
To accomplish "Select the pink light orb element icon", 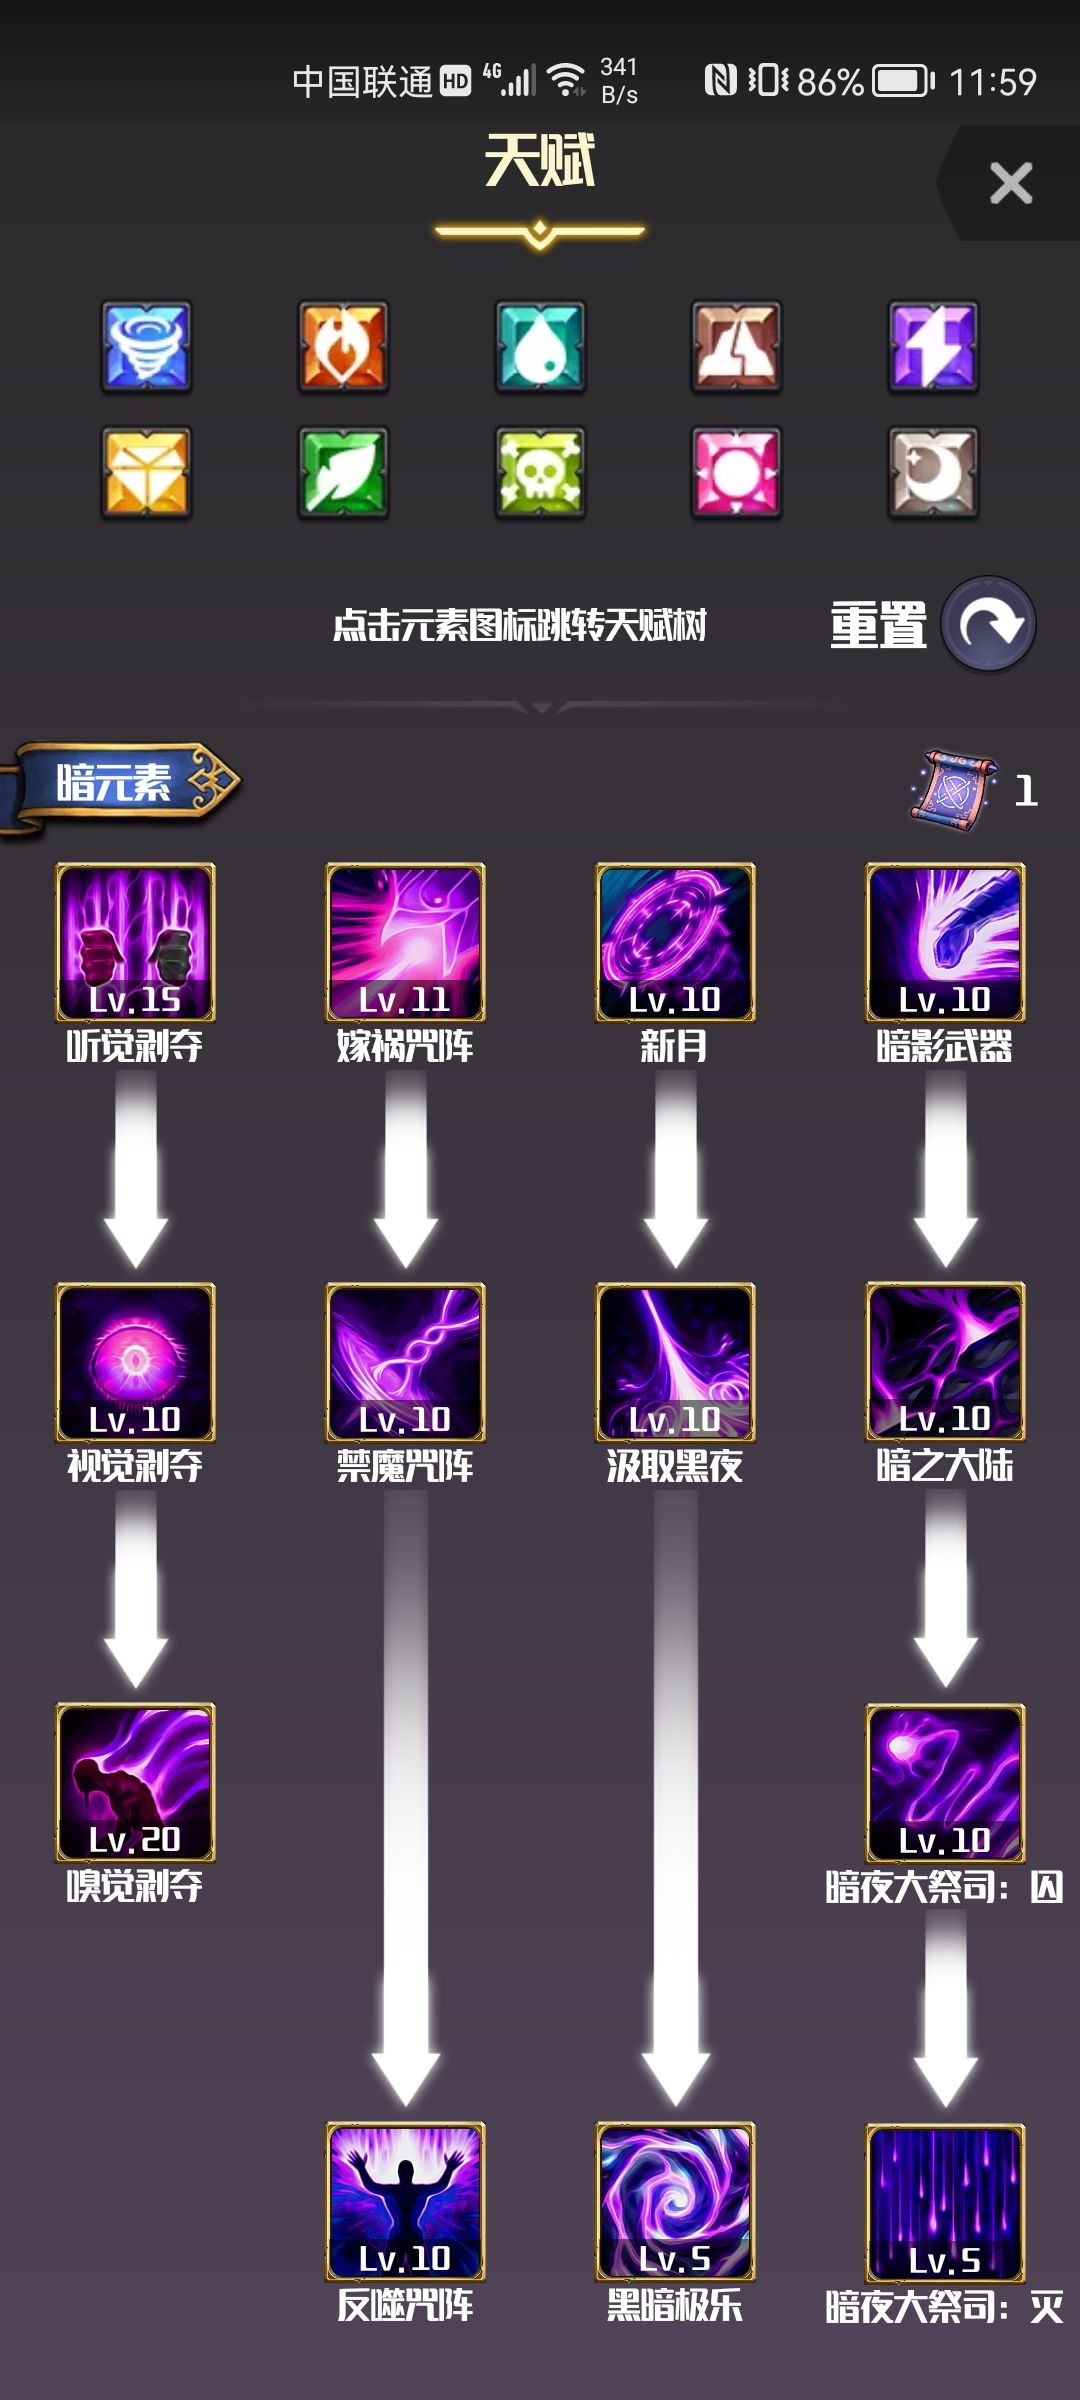I will (736, 473).
